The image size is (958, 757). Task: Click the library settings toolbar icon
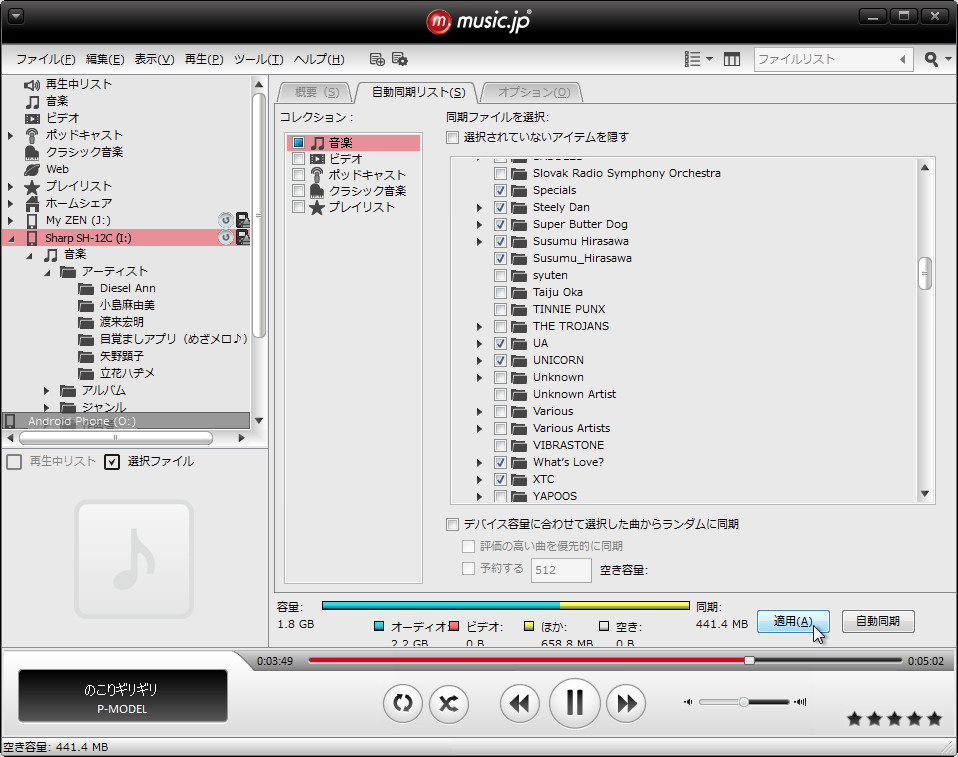(400, 59)
